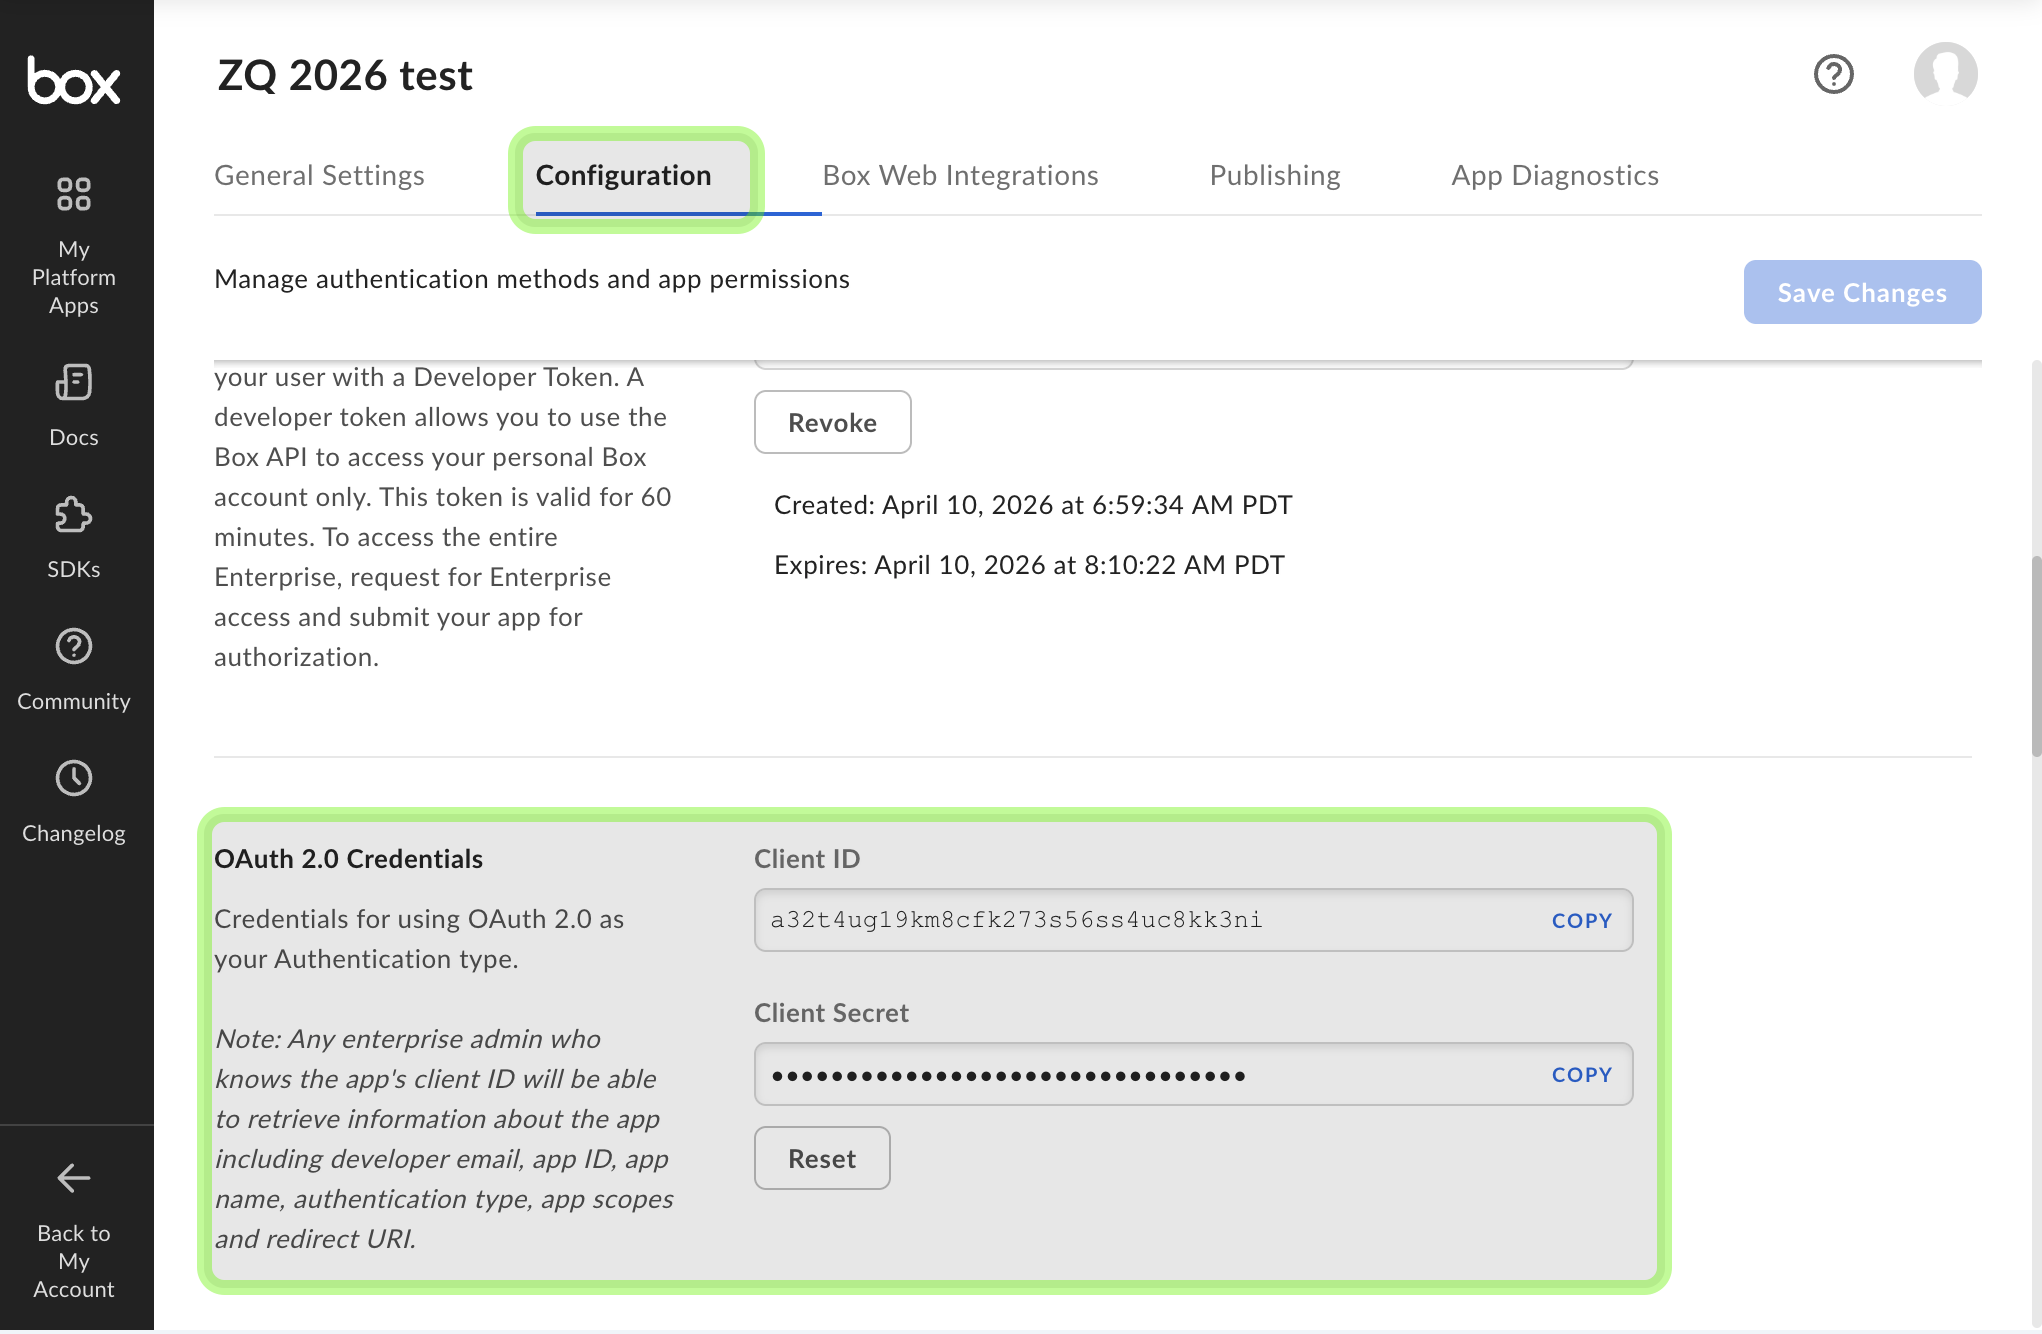
Task: Click inside the Client ID field
Action: coord(1100,920)
